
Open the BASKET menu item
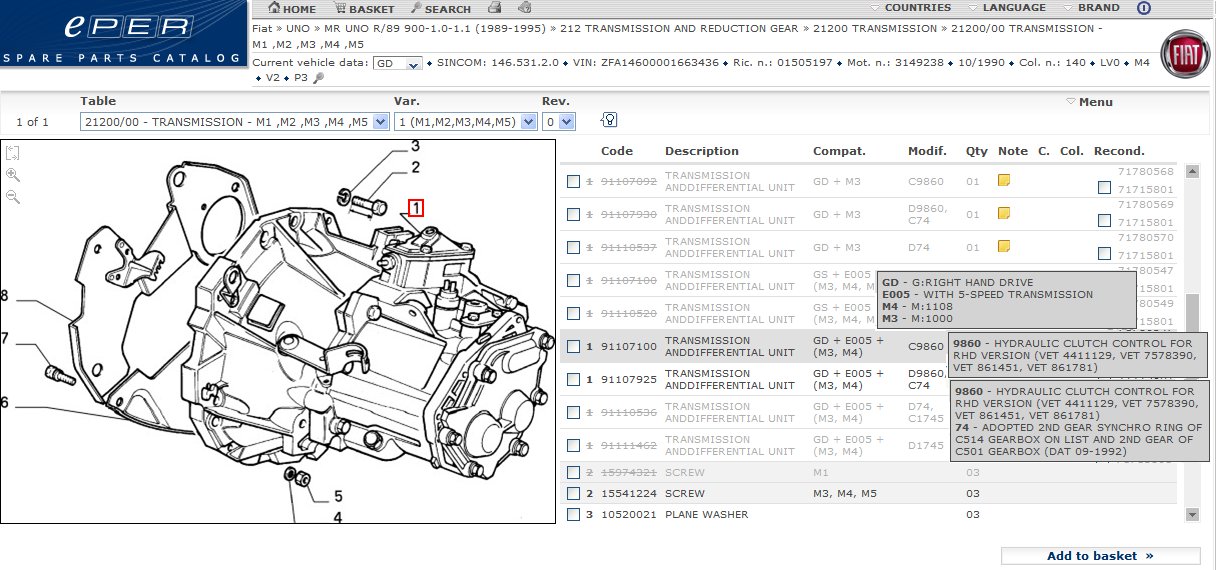tap(371, 9)
